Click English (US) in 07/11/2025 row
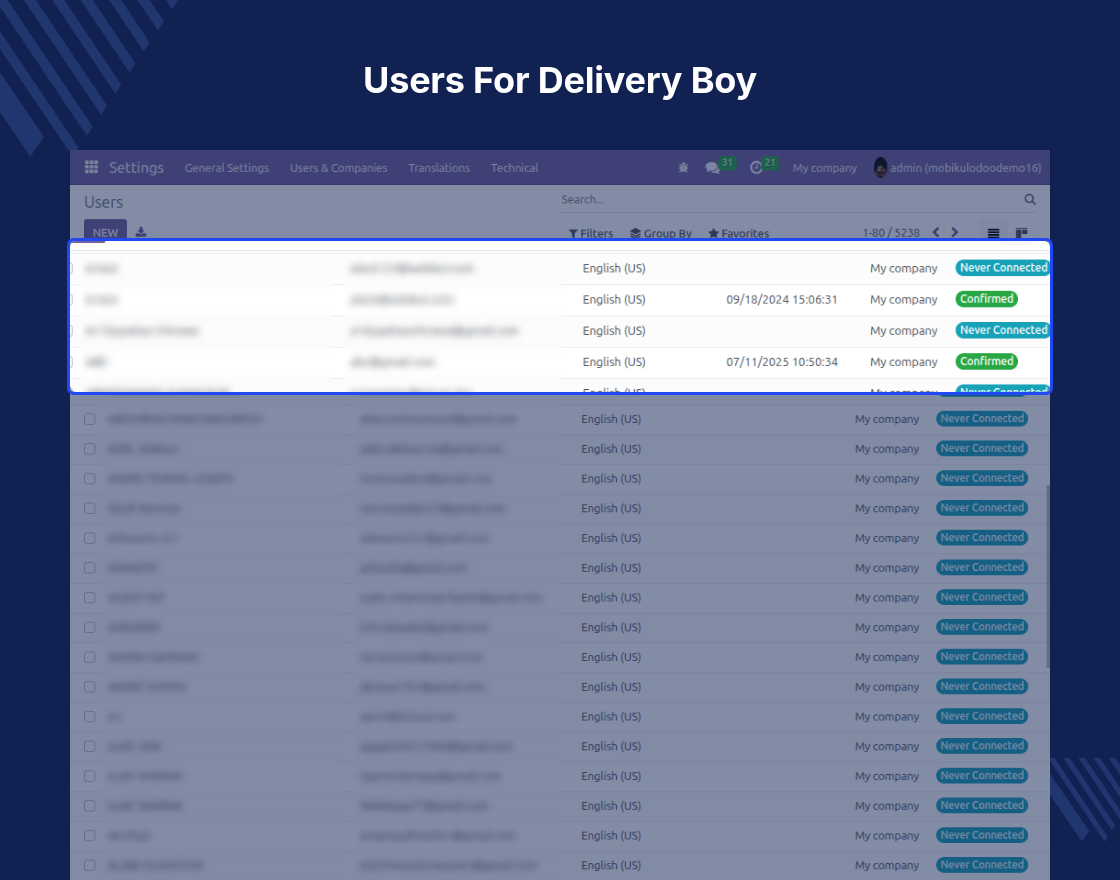 click(x=614, y=362)
